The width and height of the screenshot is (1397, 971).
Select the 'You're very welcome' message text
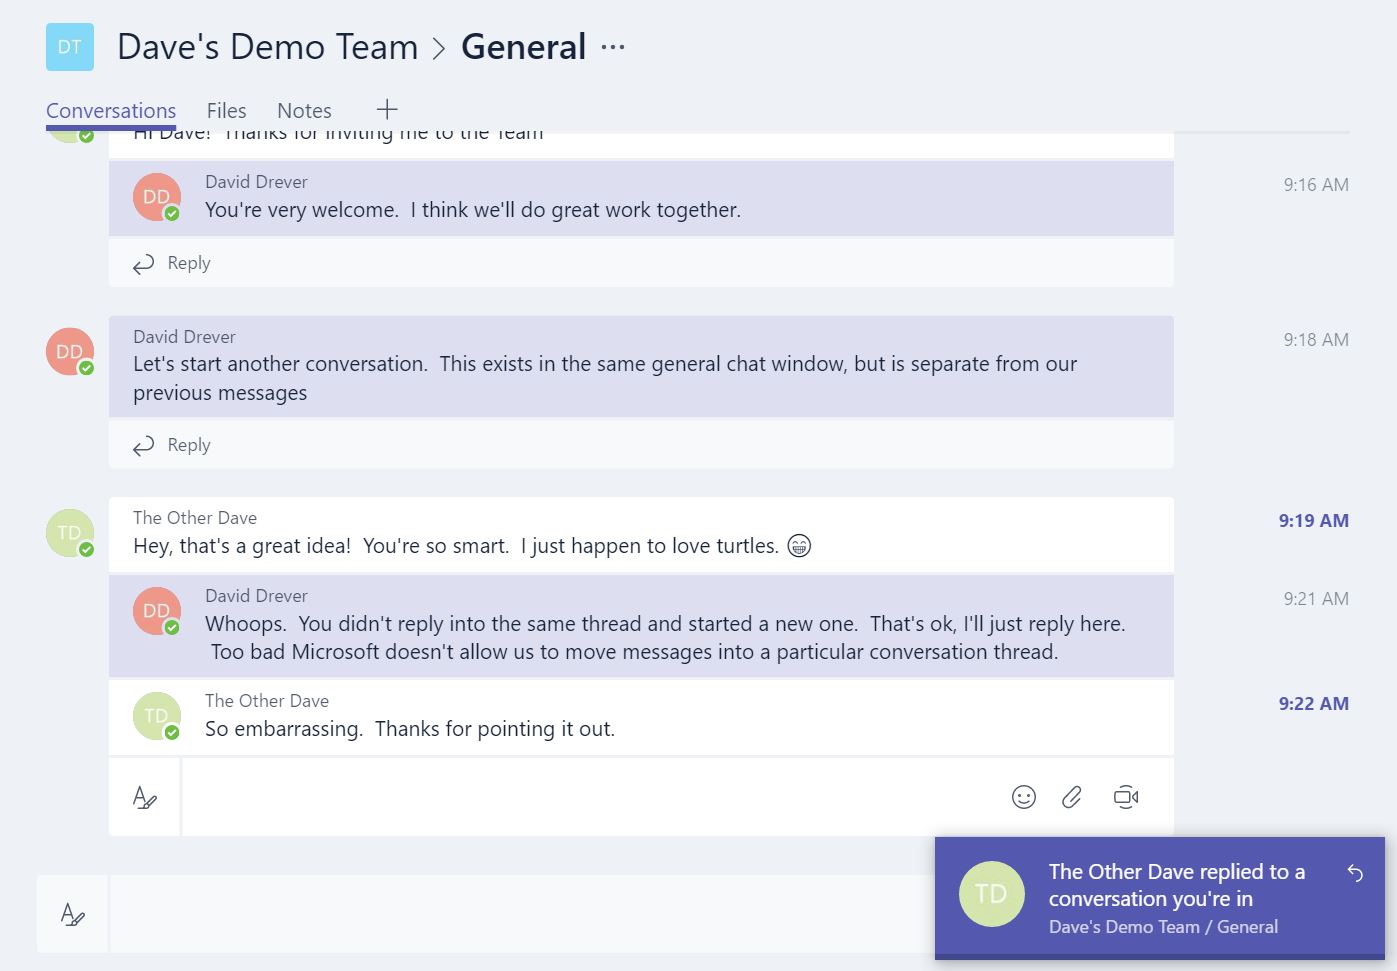pos(473,210)
